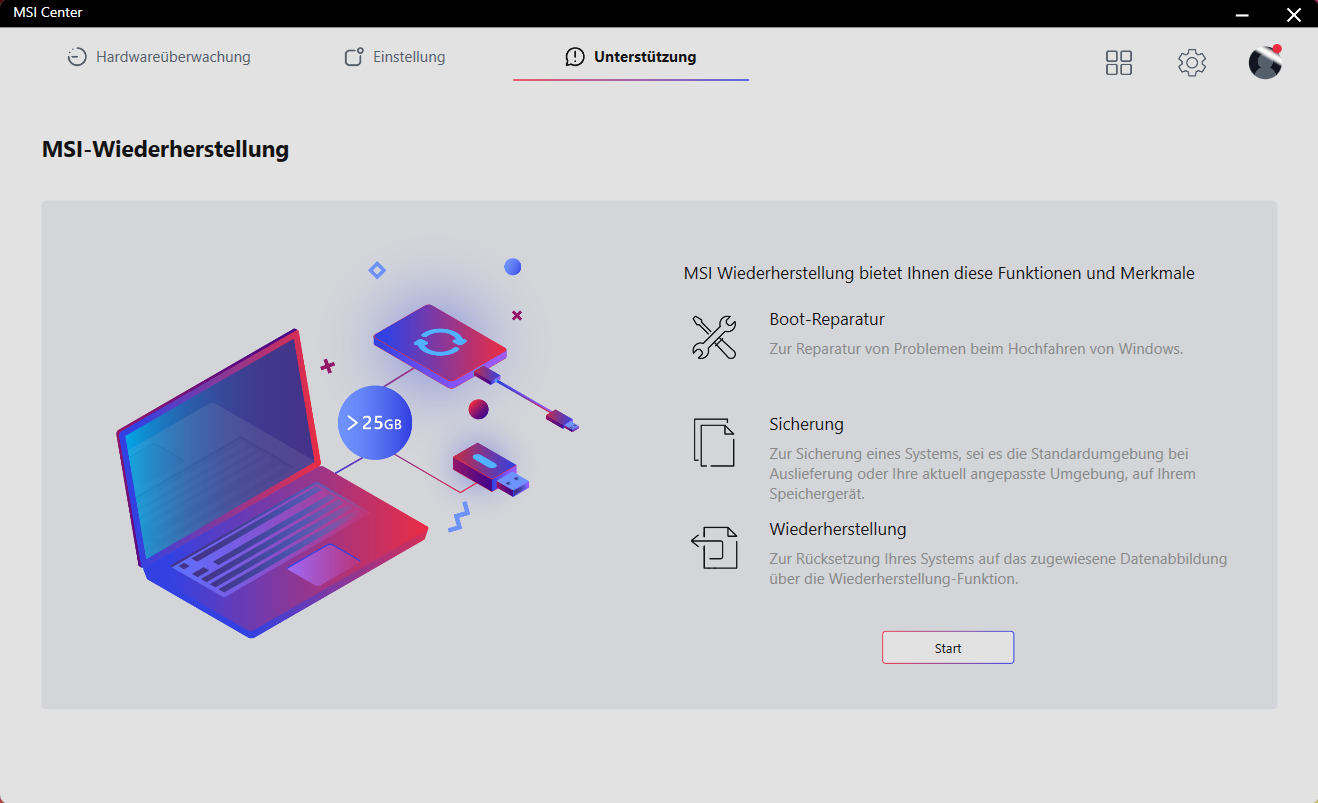Click the Sicherung stacked documents icon

pyautogui.click(x=714, y=442)
